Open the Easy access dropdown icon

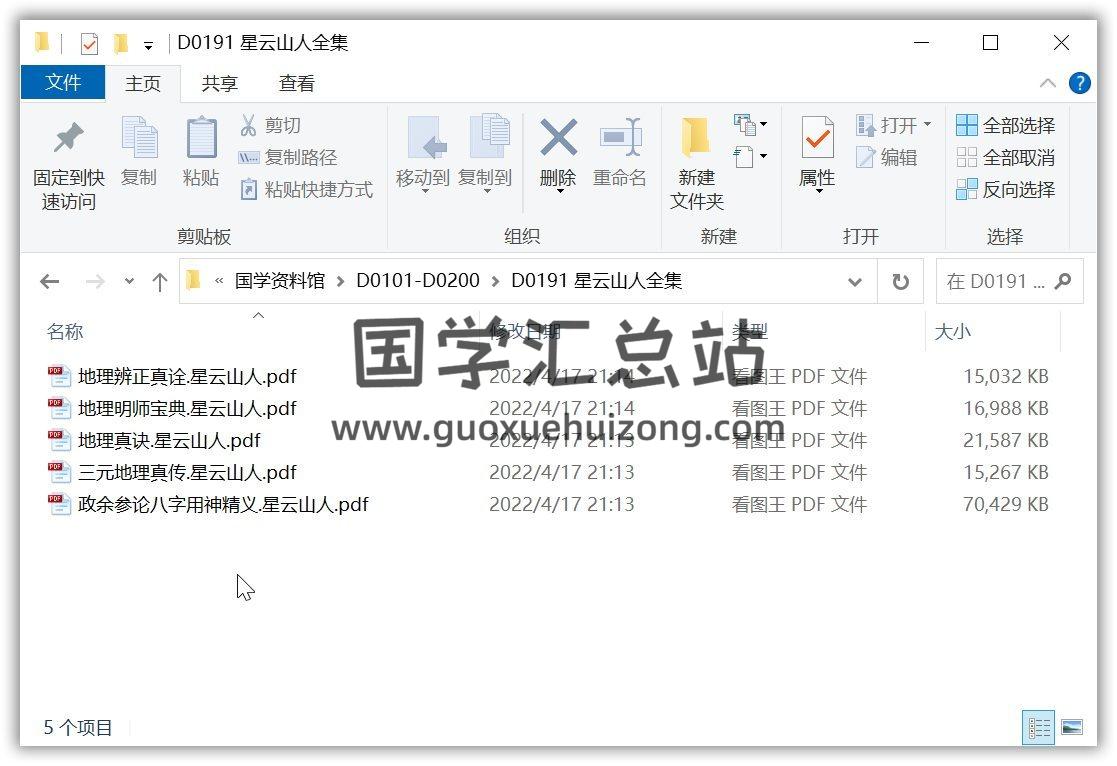[x=750, y=156]
